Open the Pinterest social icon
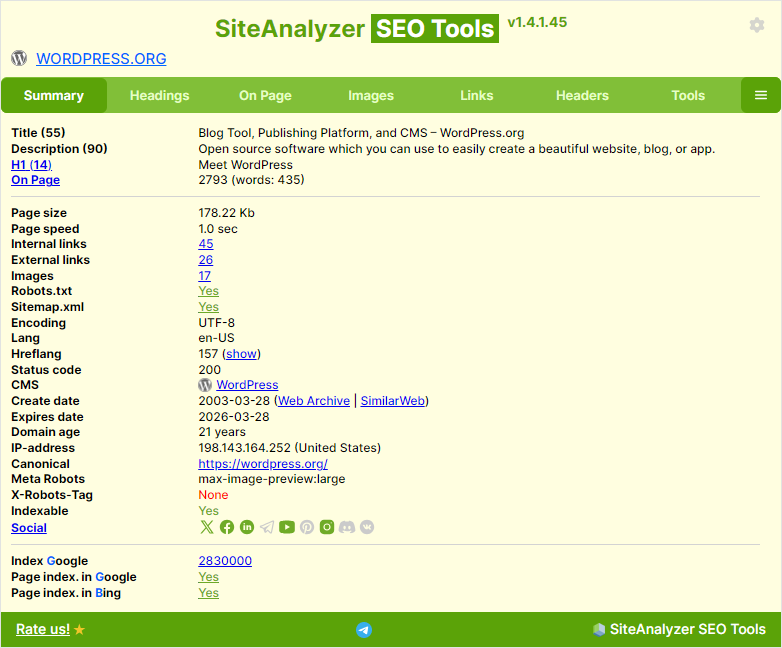This screenshot has height=648, width=782. click(307, 527)
